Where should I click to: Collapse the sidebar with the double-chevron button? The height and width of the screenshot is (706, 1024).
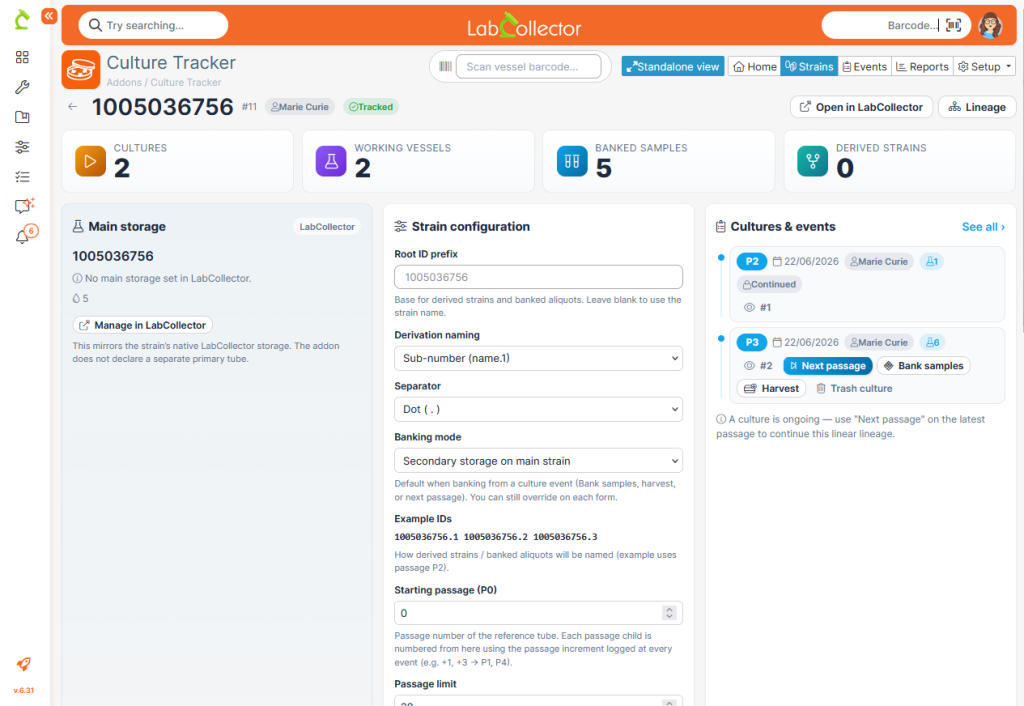[x=49, y=16]
